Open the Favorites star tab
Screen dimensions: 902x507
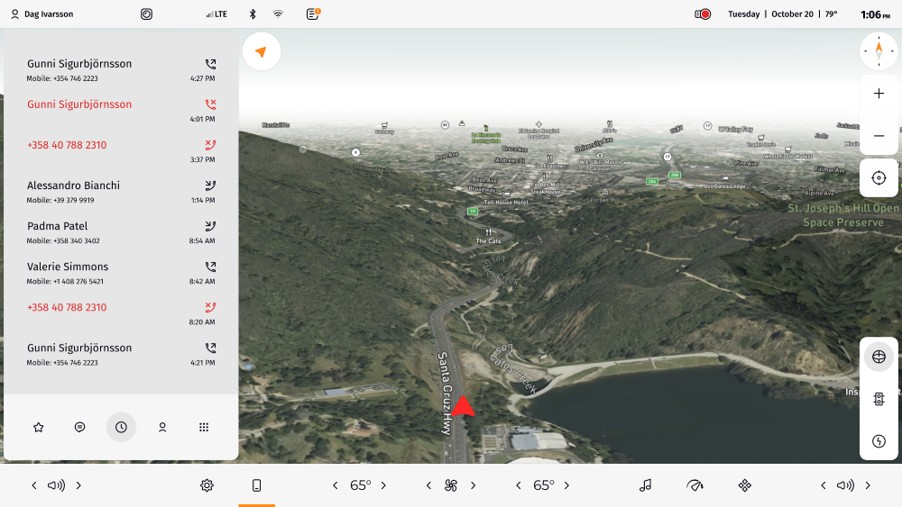[39, 427]
